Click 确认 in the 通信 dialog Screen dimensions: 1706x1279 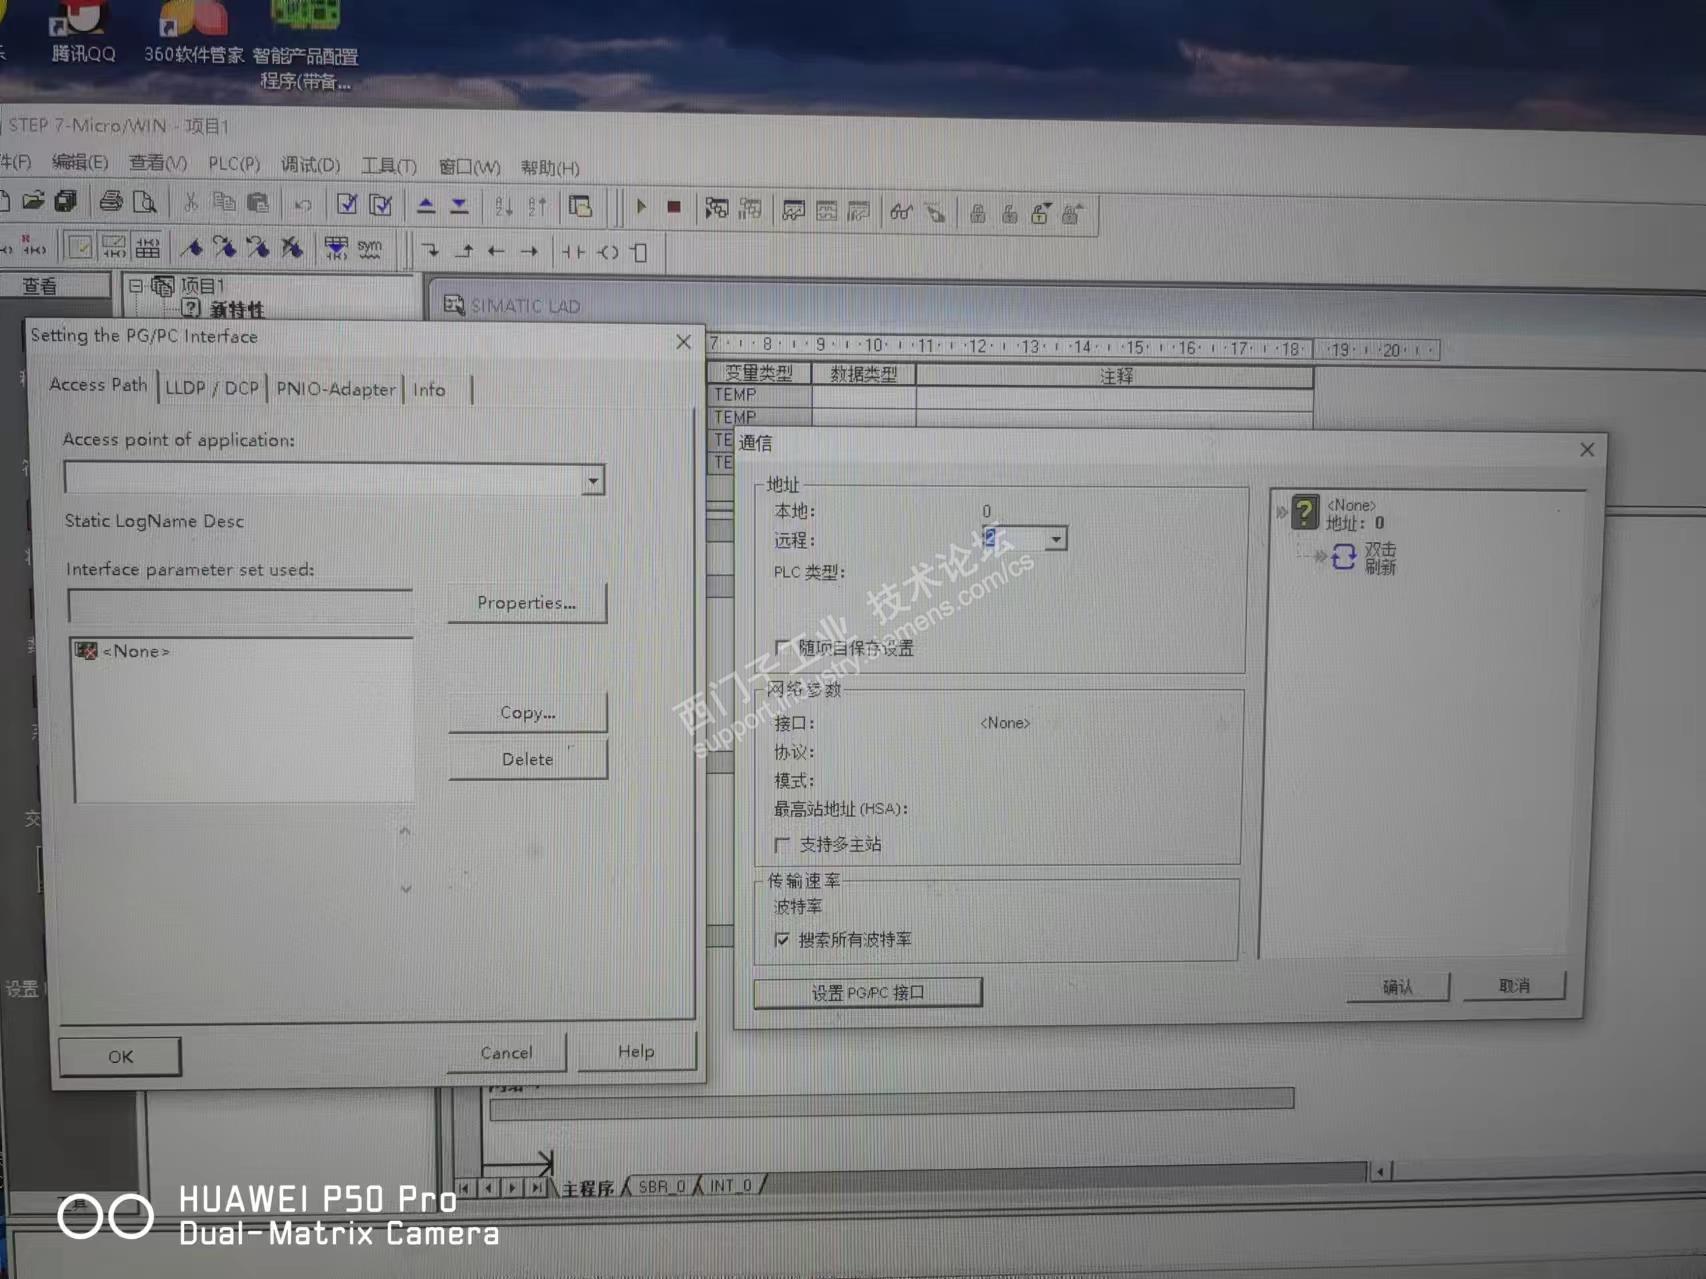(x=1398, y=987)
